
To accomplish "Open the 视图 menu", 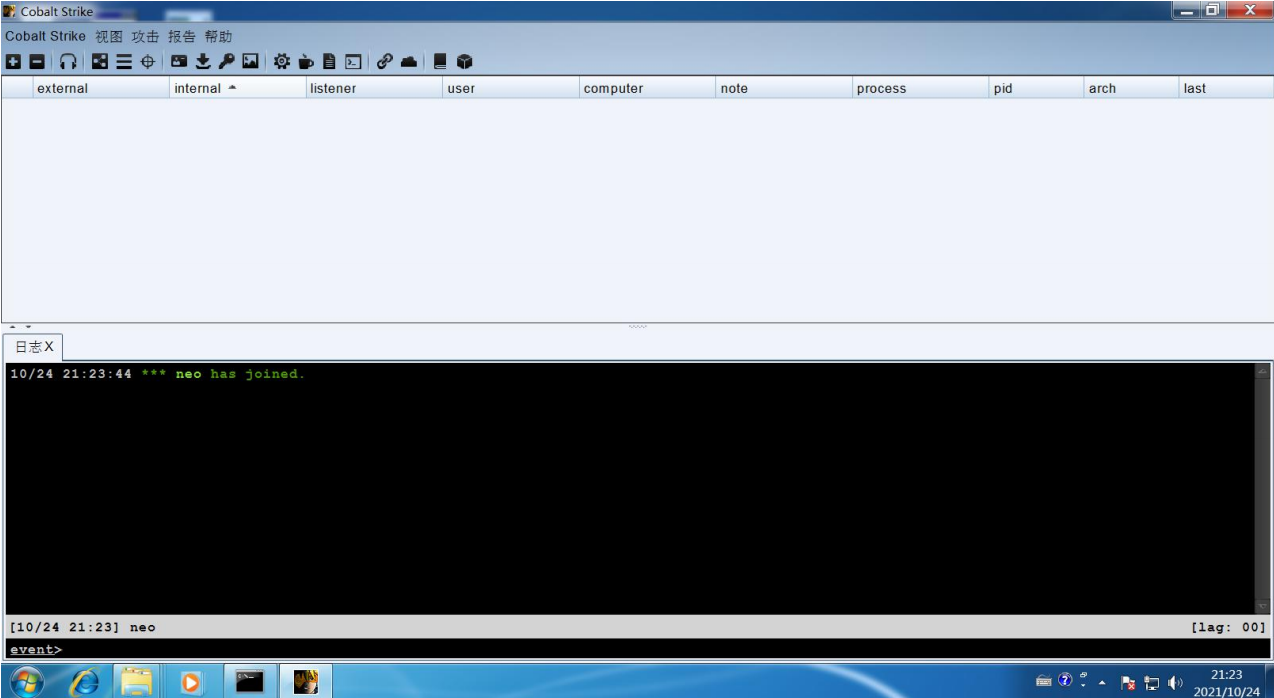I will 109,36.
